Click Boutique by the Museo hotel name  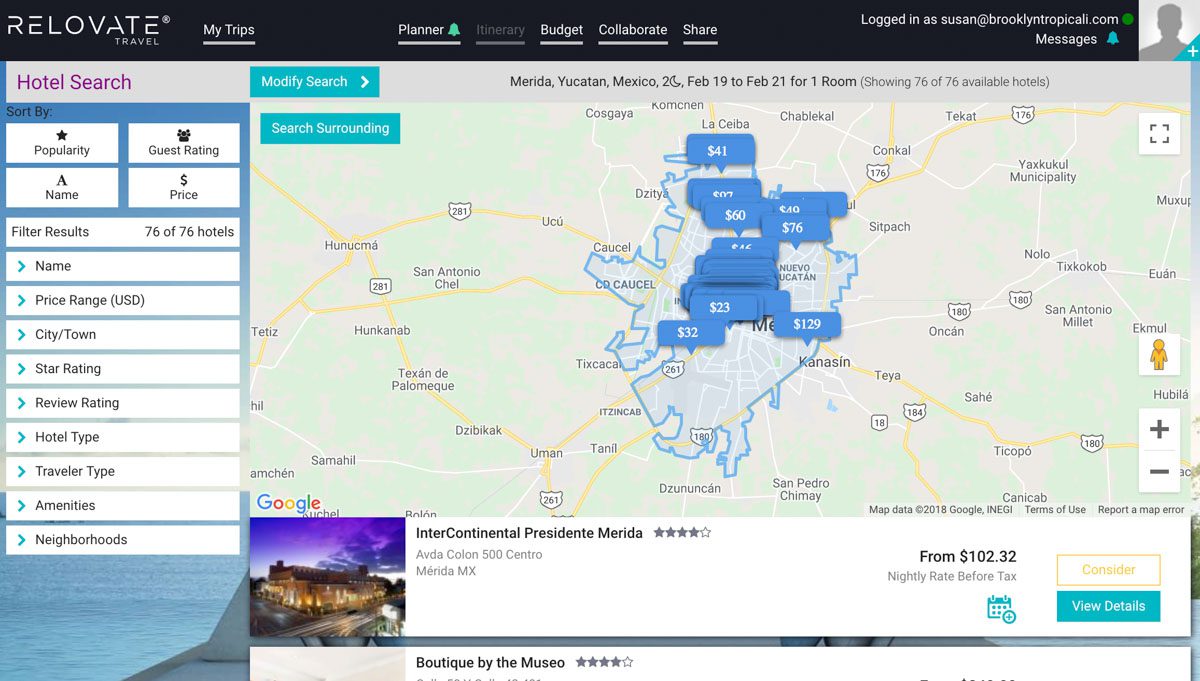pyautogui.click(x=490, y=663)
